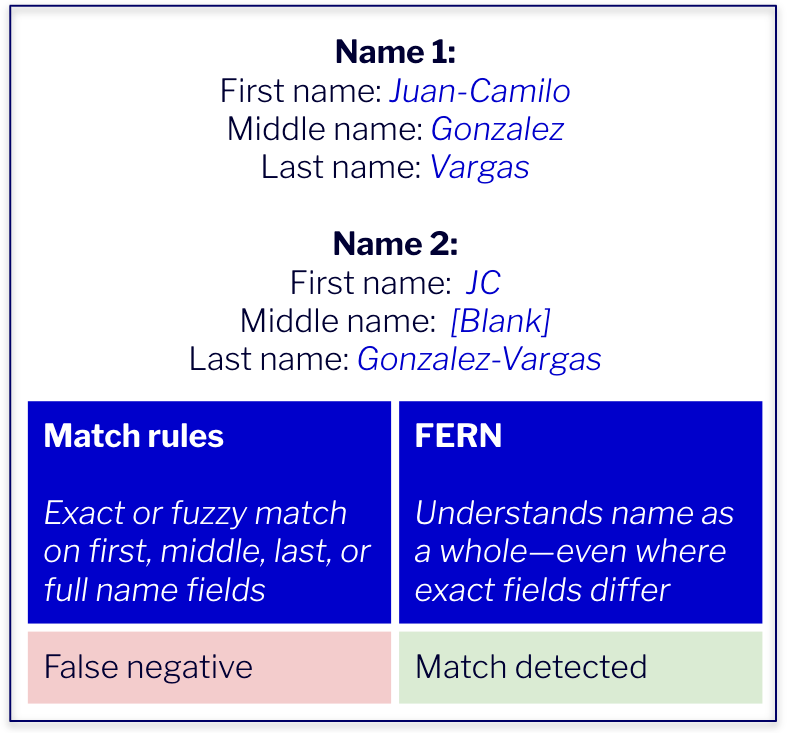
Task: Click the First name label under Name 2
Action: tap(371, 283)
